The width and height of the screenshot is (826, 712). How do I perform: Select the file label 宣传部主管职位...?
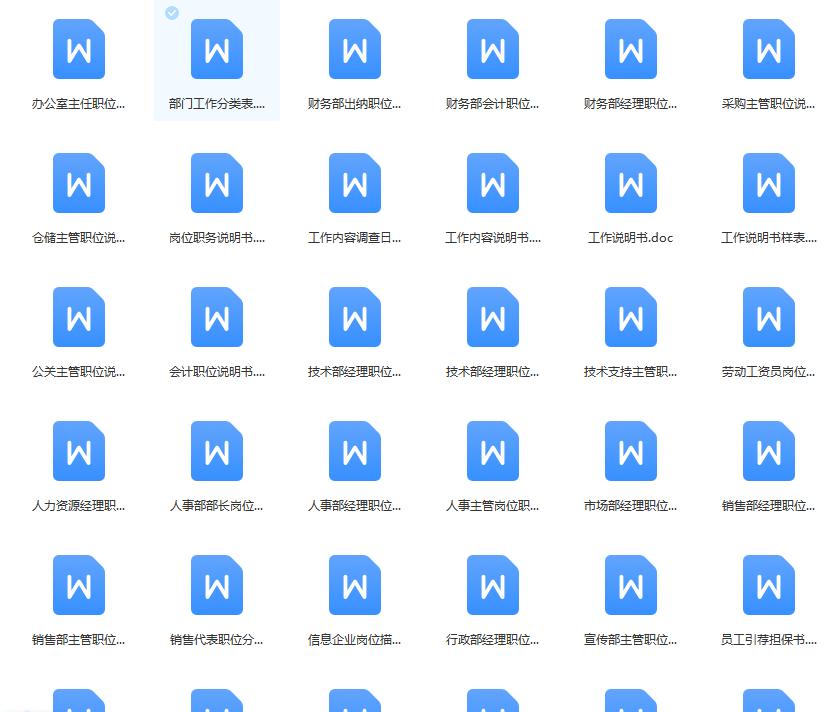point(631,640)
